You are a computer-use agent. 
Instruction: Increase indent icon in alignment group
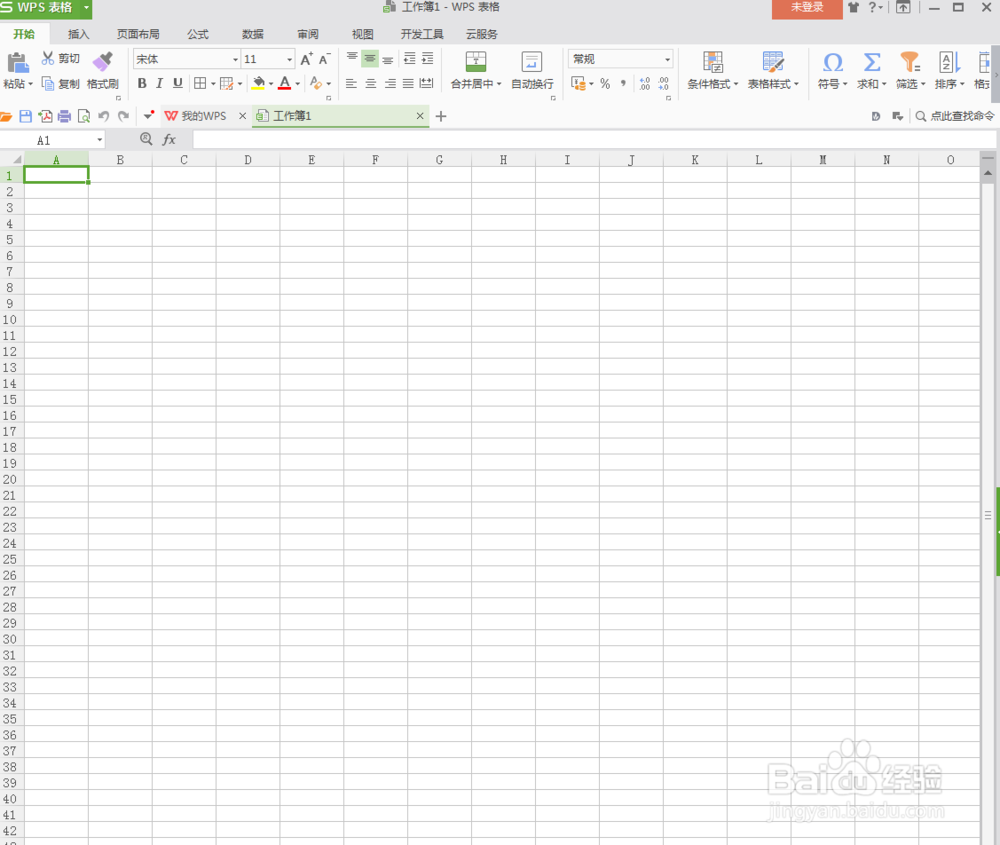427,59
